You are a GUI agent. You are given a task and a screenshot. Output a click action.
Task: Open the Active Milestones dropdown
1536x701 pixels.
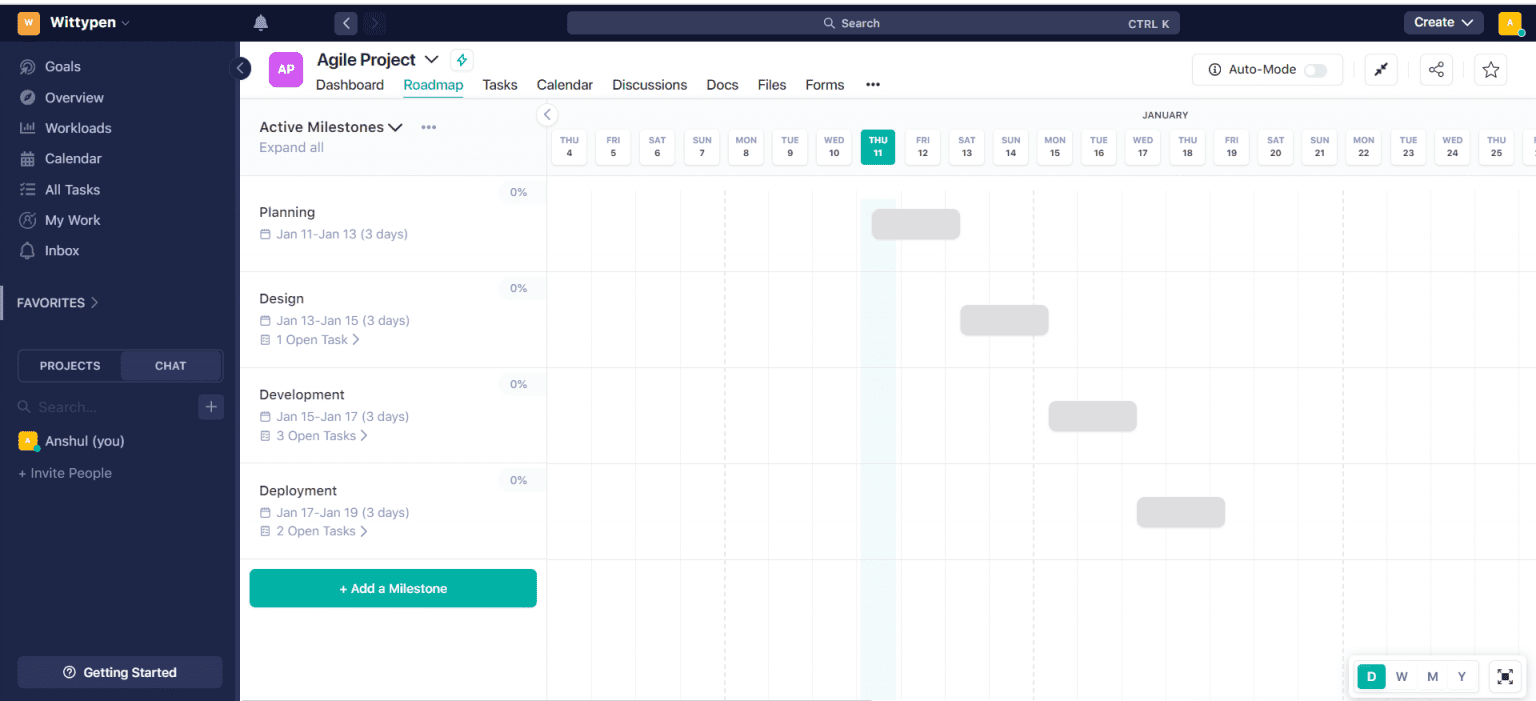pos(396,127)
